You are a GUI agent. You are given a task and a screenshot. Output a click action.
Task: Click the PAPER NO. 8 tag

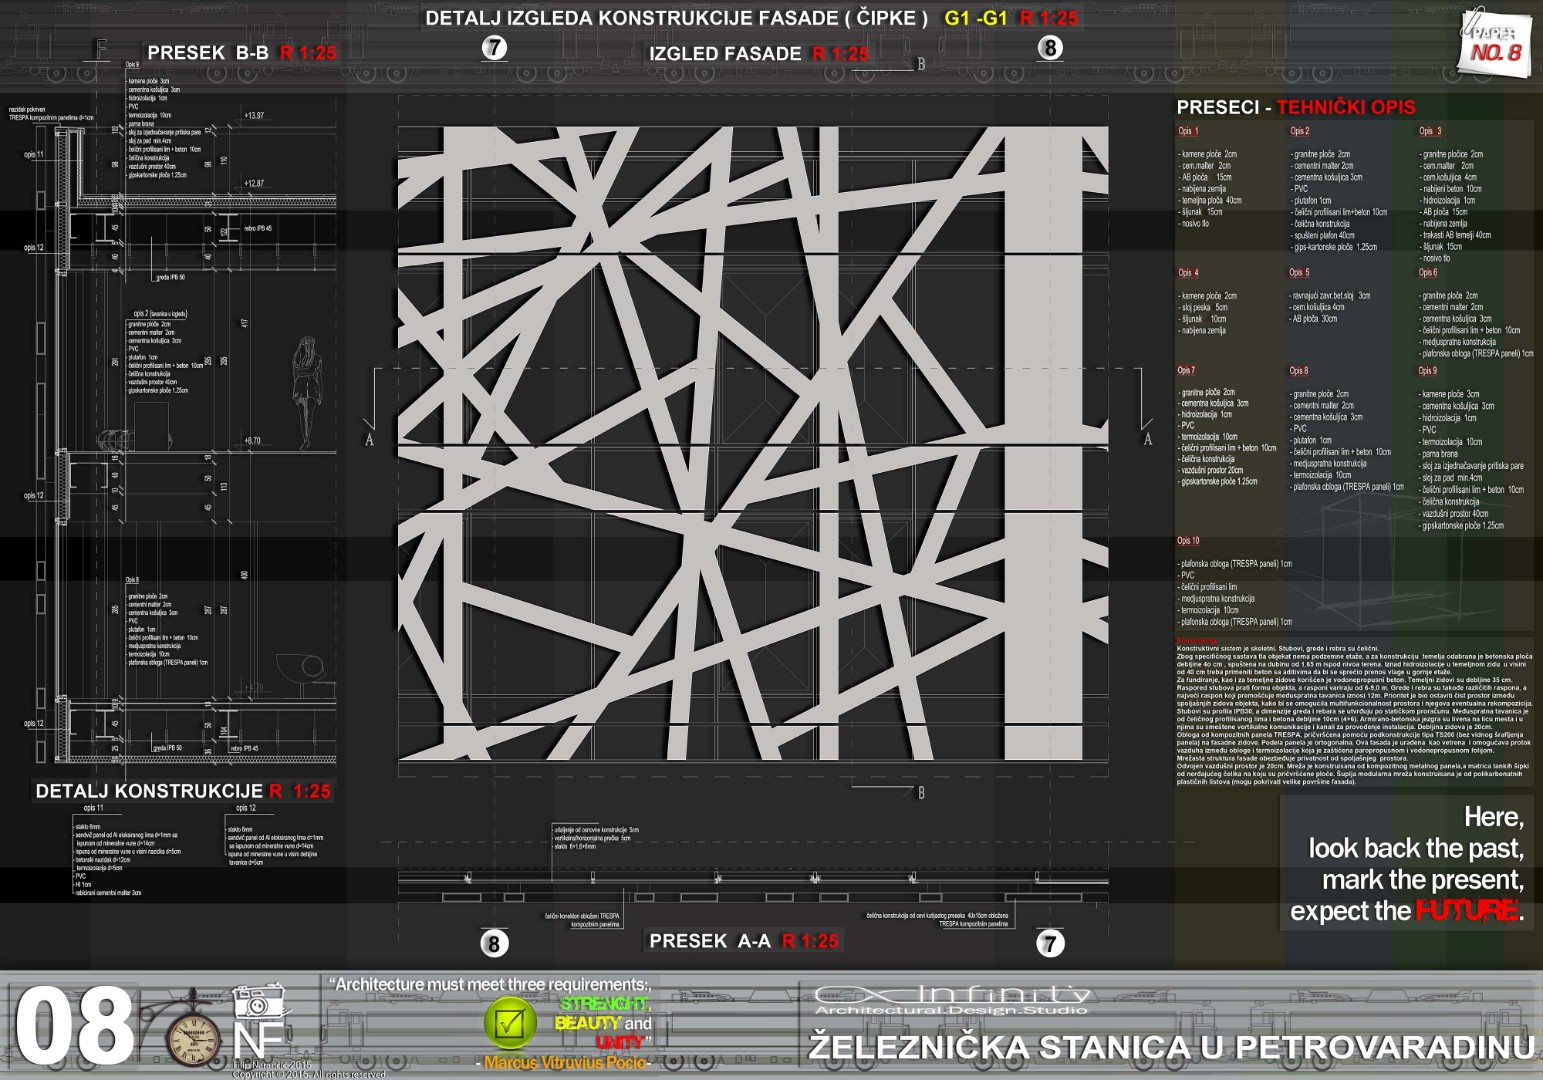pos(1493,42)
